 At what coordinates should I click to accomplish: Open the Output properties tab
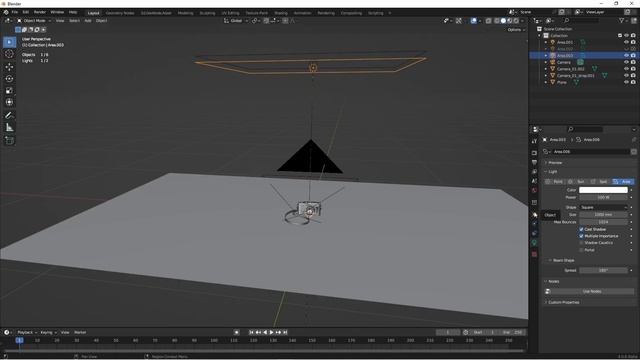pyautogui.click(x=534, y=162)
